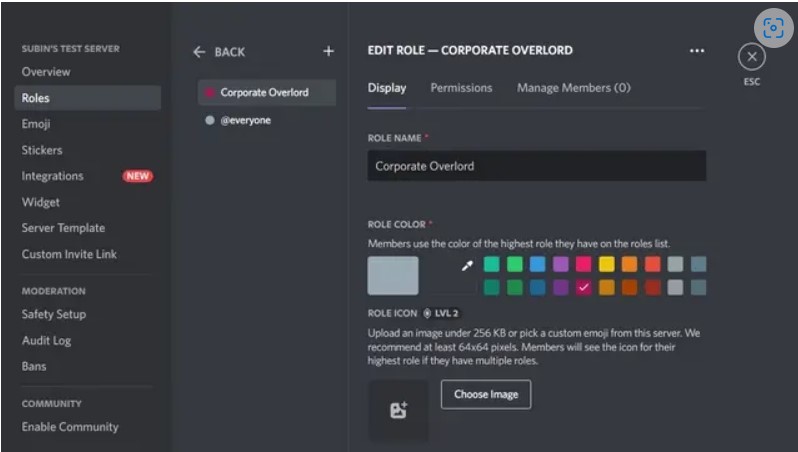Viewport: 798px width, 452px height.
Task: Click the Back arrow in roles list
Action: [199, 52]
